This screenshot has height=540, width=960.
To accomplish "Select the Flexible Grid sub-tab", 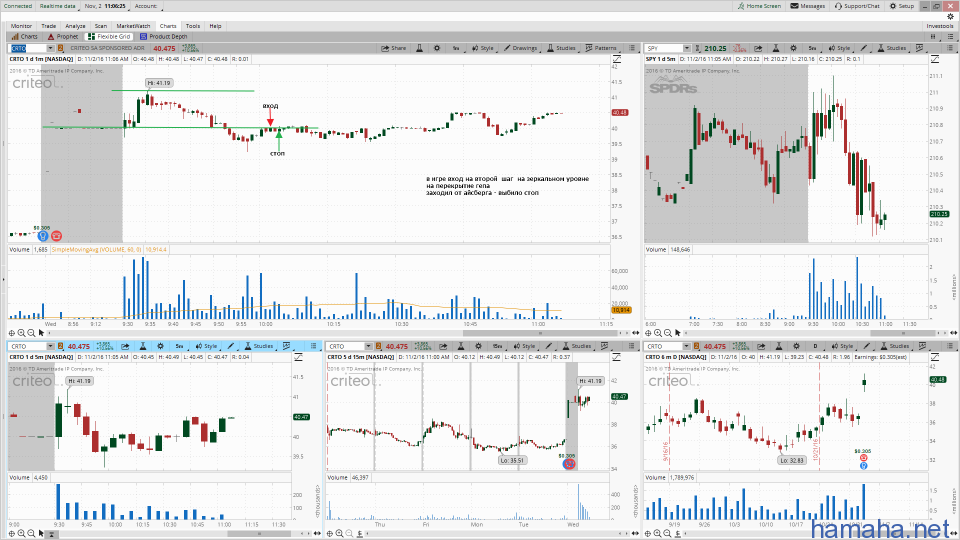I will click(x=110, y=36).
